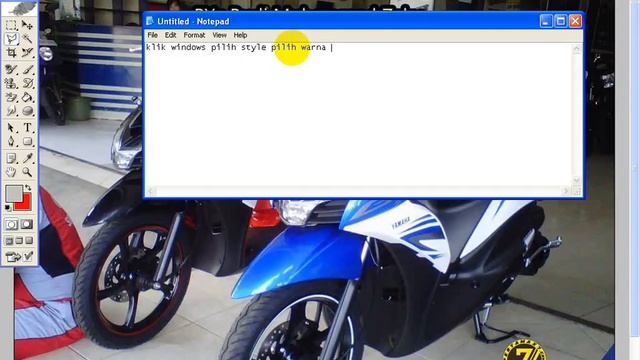Select the Type tool
This screenshot has width=640, height=360.
coord(27,128)
